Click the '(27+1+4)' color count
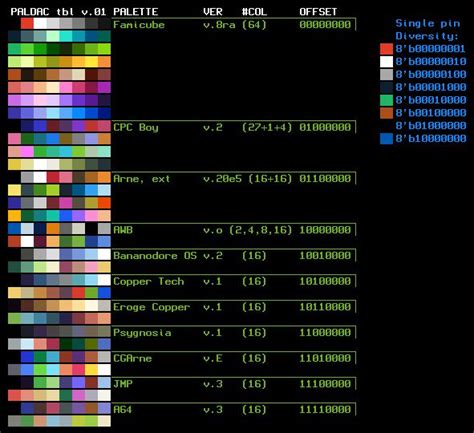Screen dimensions: 474x433 (x=267, y=127)
